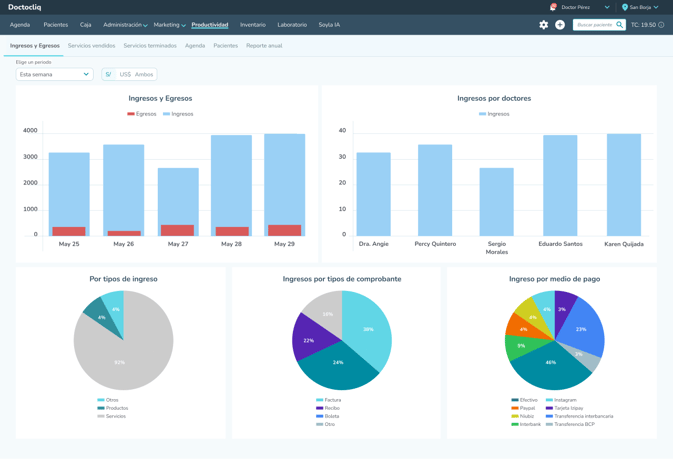The image size is (673, 459).
Task: Click the San Borja location pin icon
Action: pyautogui.click(x=624, y=7)
